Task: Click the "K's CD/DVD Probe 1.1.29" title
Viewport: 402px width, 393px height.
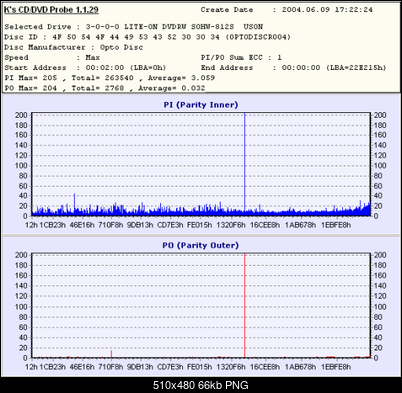Action: [51, 10]
